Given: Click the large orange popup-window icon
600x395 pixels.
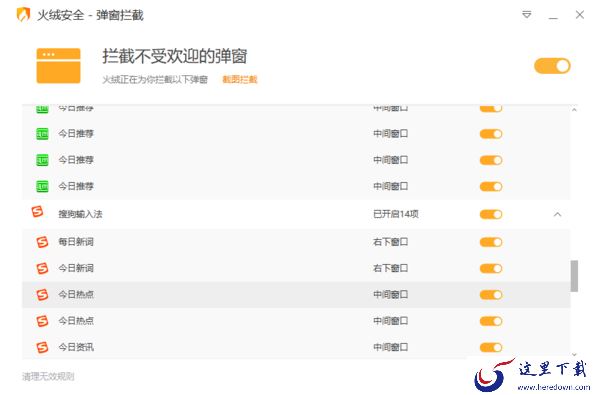Looking at the screenshot, I should pyautogui.click(x=58, y=65).
